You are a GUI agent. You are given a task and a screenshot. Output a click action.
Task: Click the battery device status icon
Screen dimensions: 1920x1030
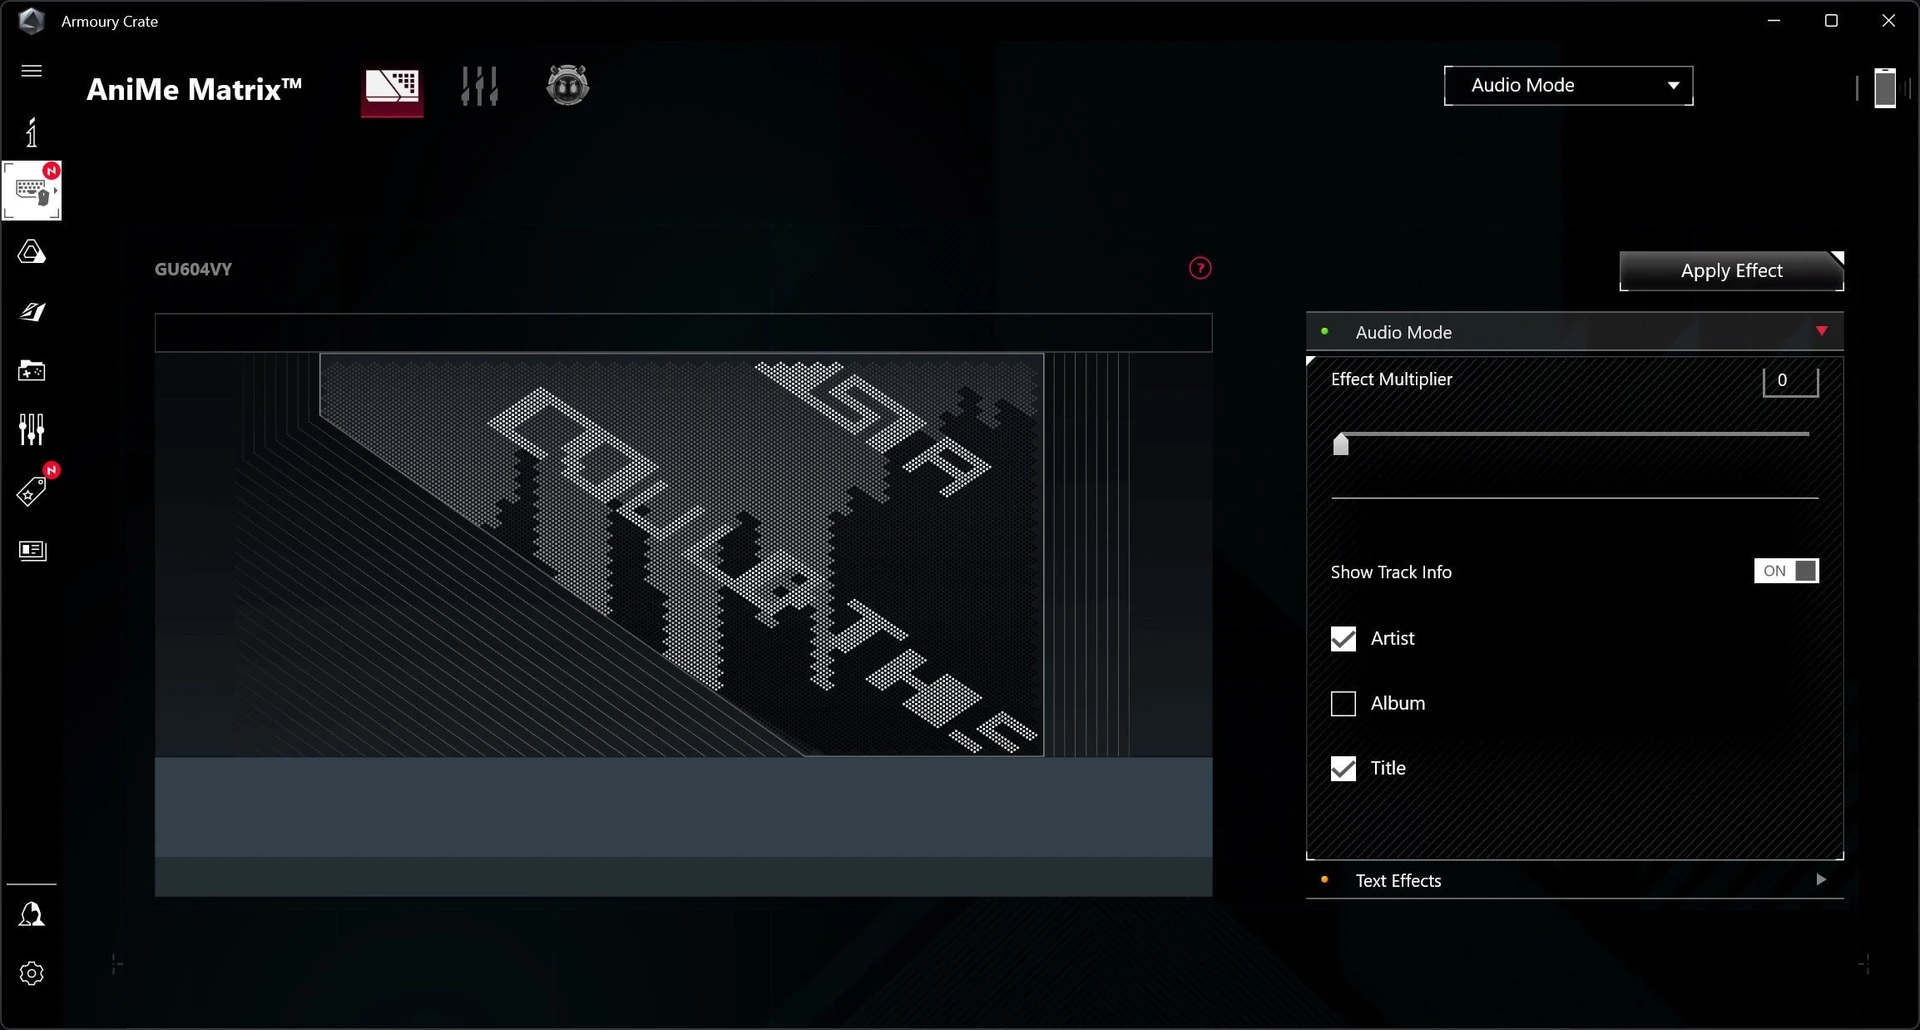pyautogui.click(x=1885, y=88)
